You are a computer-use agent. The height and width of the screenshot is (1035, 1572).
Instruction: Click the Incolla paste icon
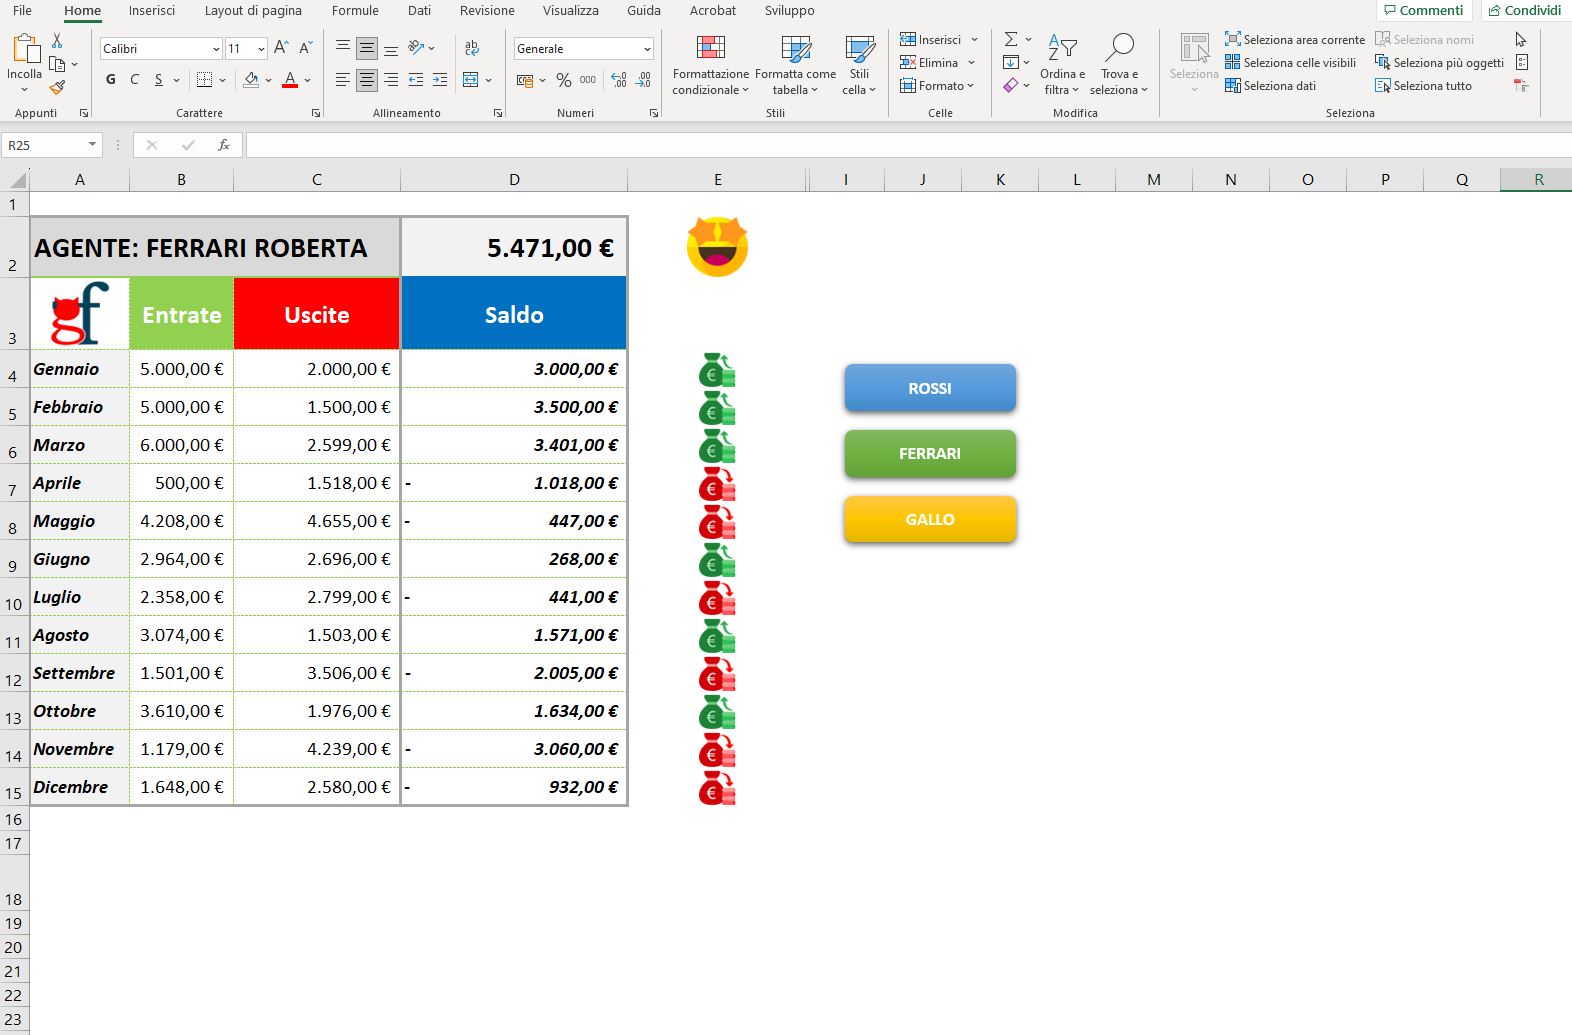click(24, 48)
